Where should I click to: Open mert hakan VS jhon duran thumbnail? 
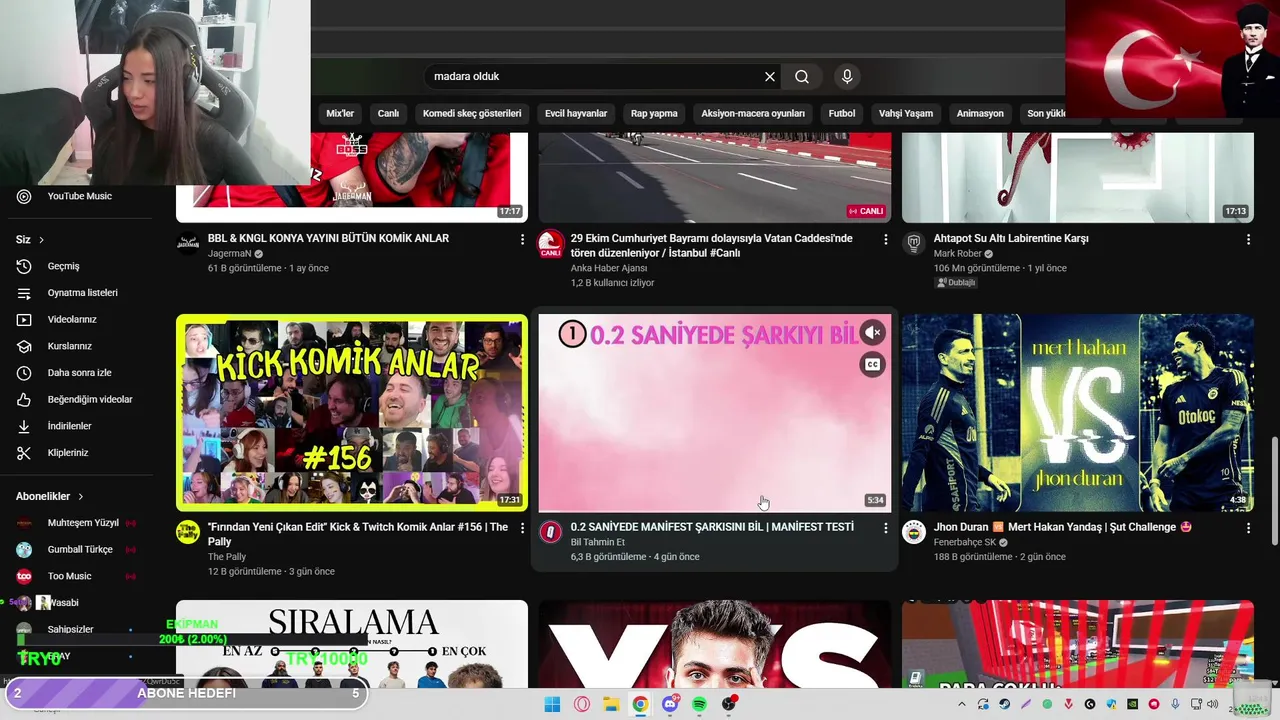pos(1078,413)
